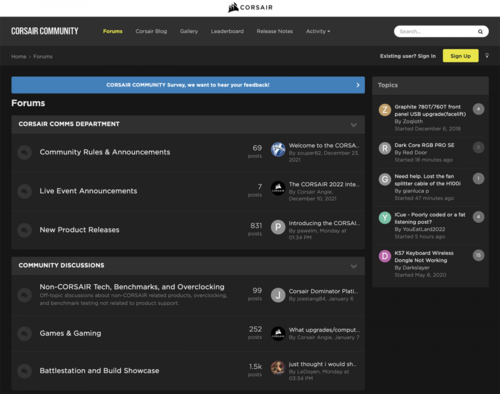Open New Product Releases forum
Viewport: 500px width, 394px height.
pos(79,230)
